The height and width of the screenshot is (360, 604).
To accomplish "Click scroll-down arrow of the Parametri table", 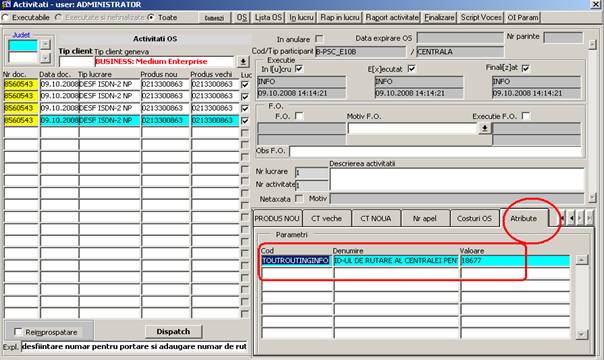I will [x=581, y=334].
